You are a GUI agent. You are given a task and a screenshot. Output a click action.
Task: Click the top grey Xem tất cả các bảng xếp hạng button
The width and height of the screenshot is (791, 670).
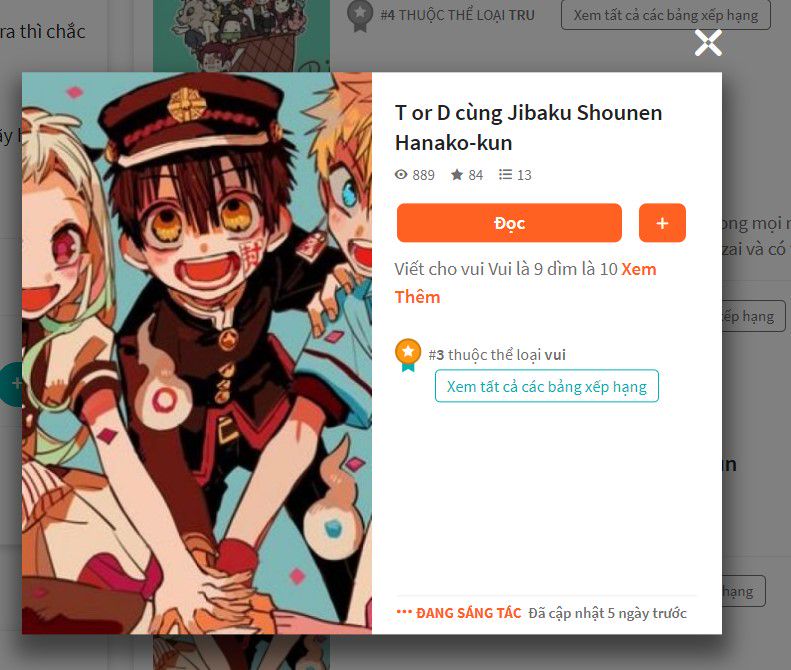(x=665, y=15)
